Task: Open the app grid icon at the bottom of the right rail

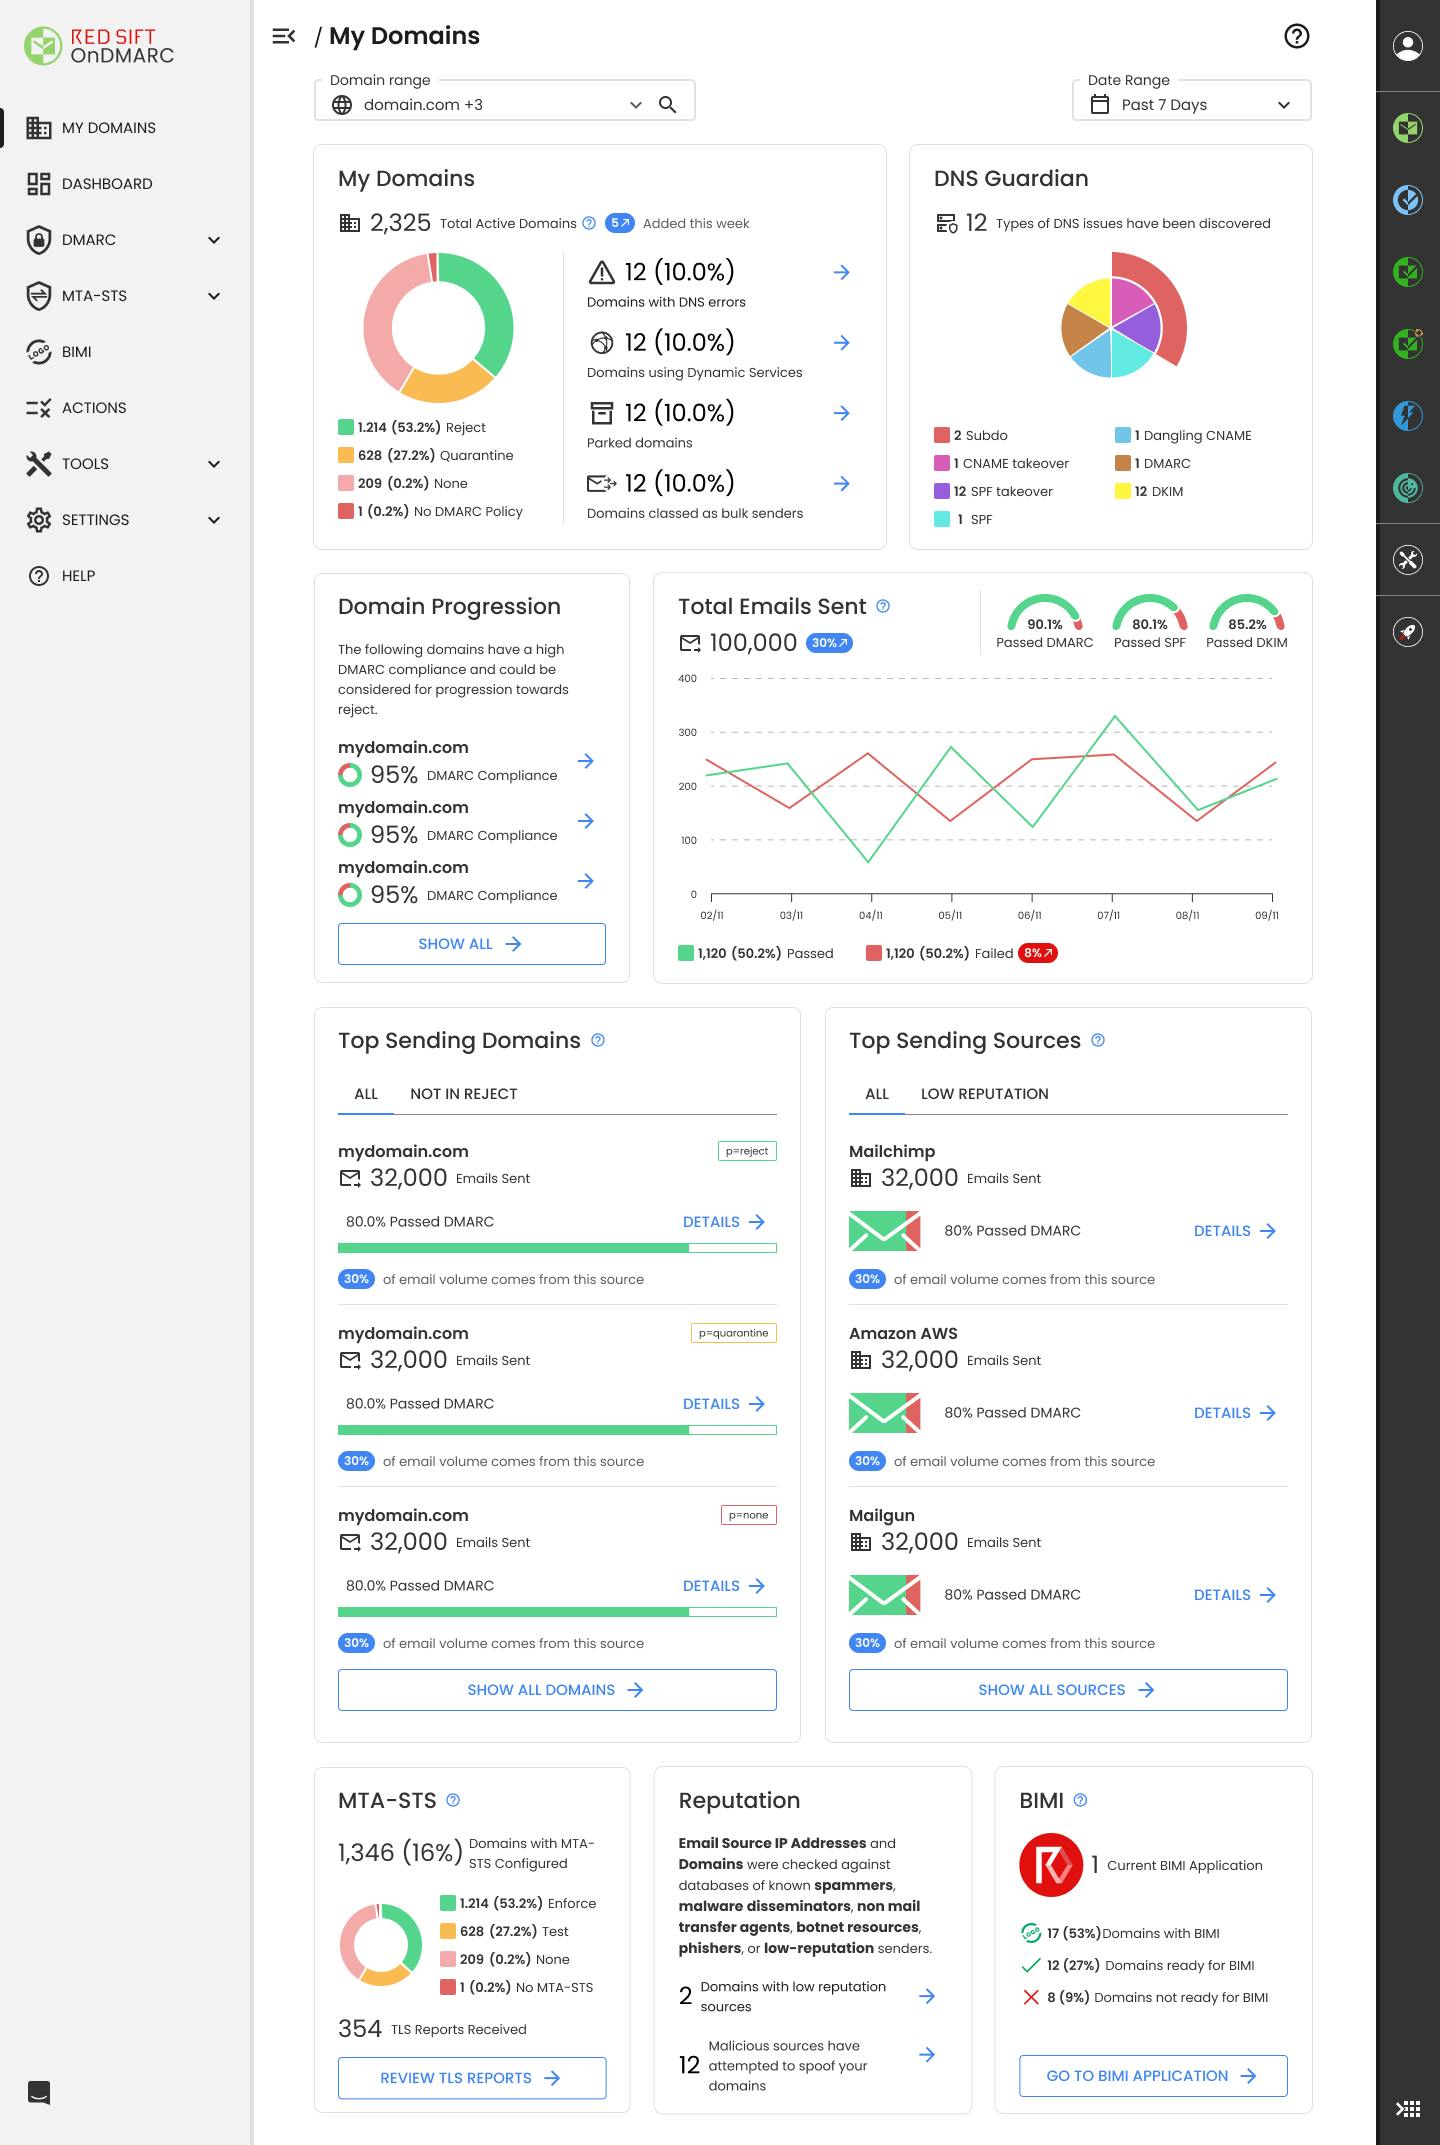Action: pyautogui.click(x=1408, y=2109)
